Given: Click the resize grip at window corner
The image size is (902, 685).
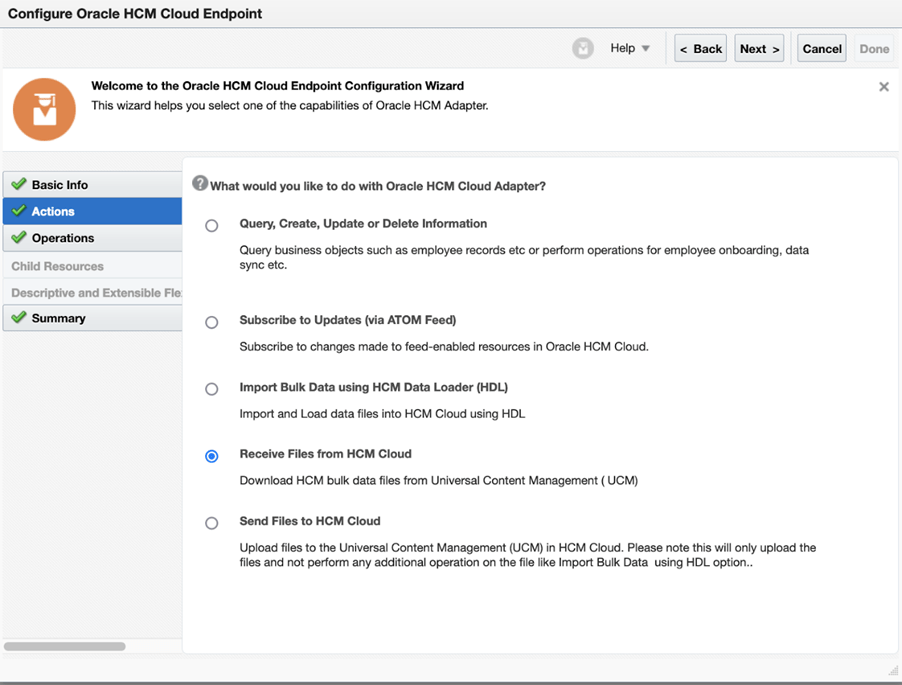Looking at the screenshot, I should (x=892, y=669).
